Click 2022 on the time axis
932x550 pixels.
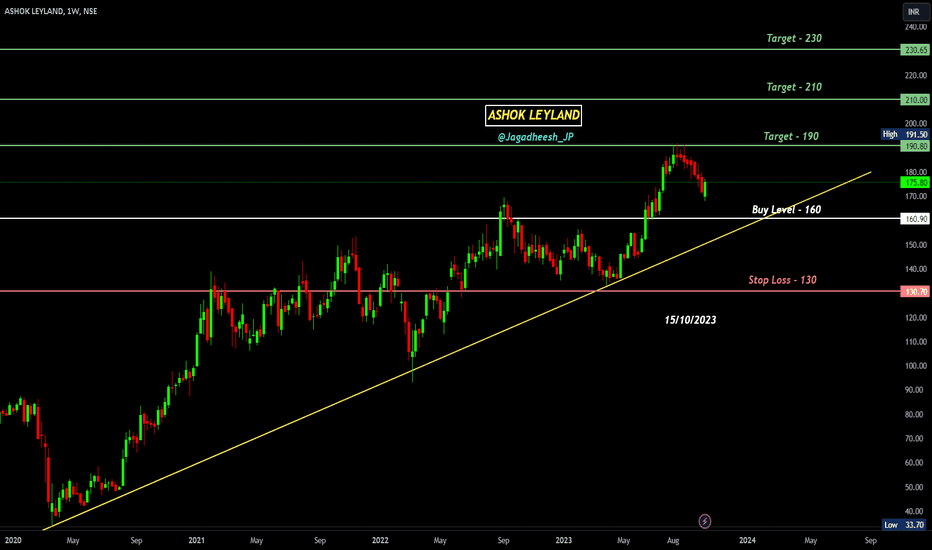click(380, 540)
